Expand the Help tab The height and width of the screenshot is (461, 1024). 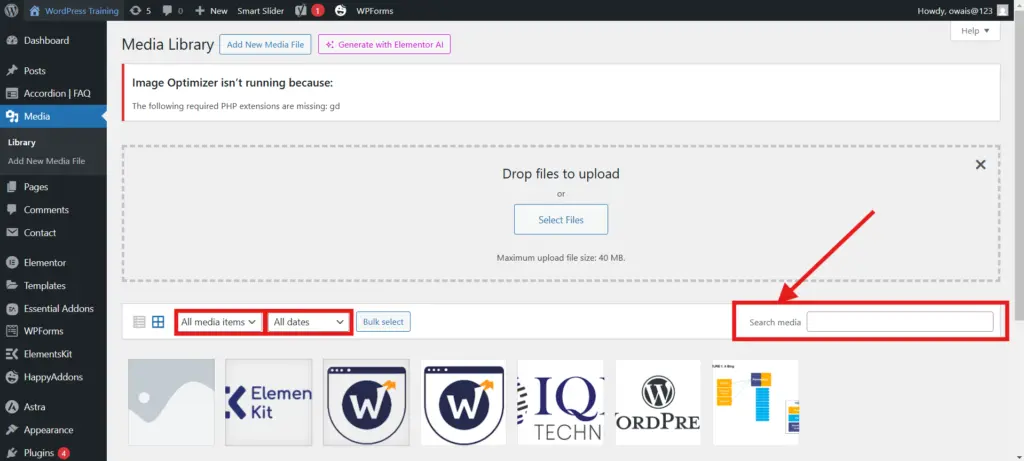[x=975, y=31]
